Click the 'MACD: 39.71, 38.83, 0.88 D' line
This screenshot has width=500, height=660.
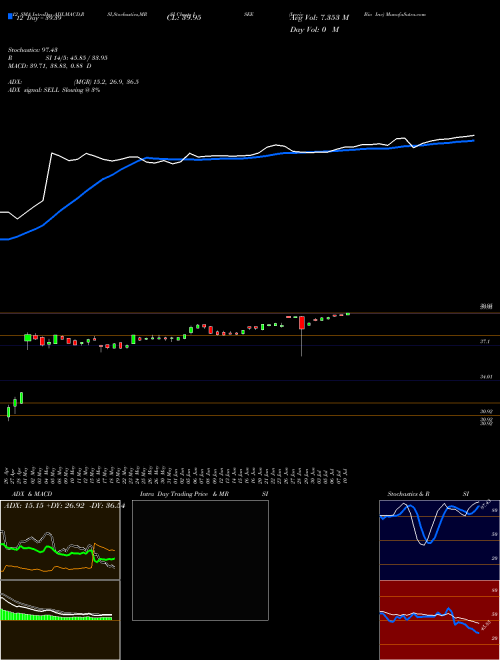pyautogui.click(x=50, y=66)
